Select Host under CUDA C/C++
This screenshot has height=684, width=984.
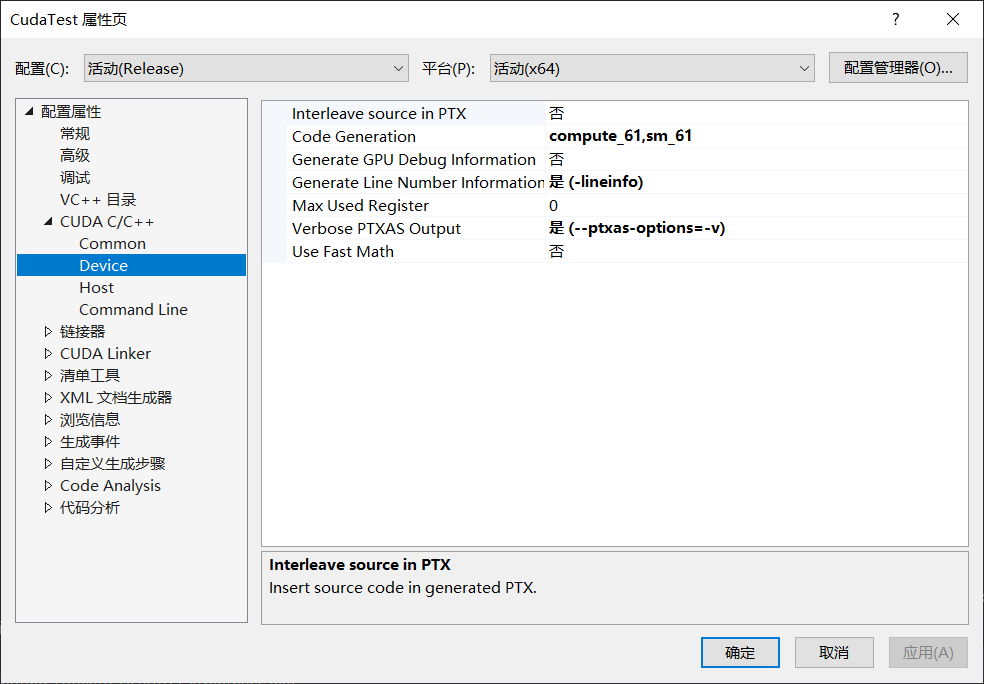coord(96,287)
